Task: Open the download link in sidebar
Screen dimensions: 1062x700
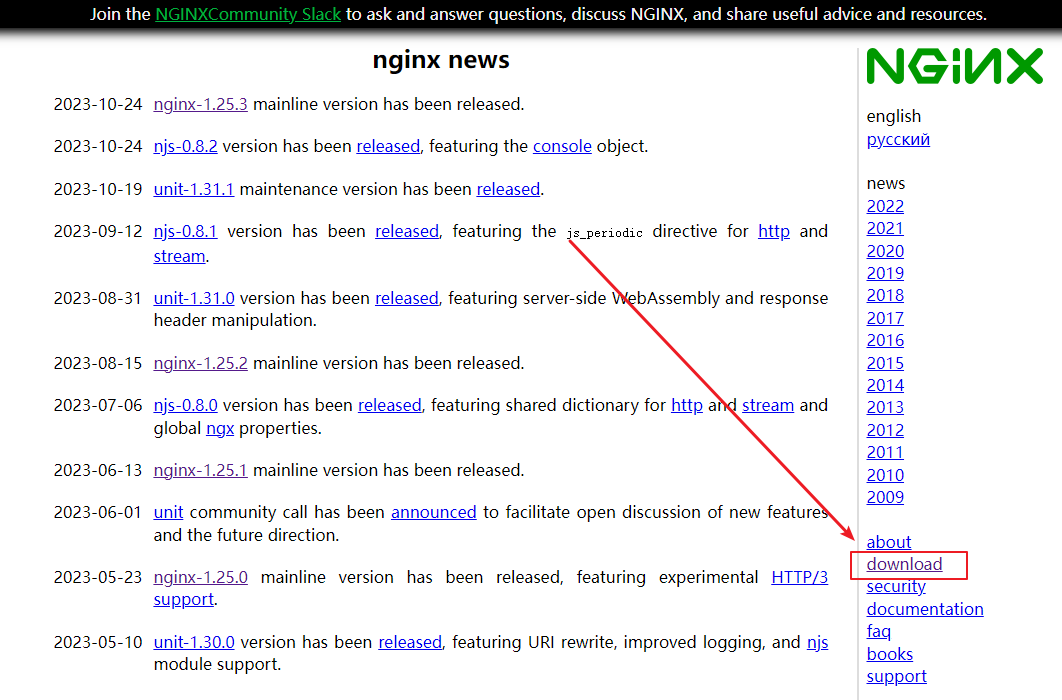Action: pyautogui.click(x=904, y=565)
